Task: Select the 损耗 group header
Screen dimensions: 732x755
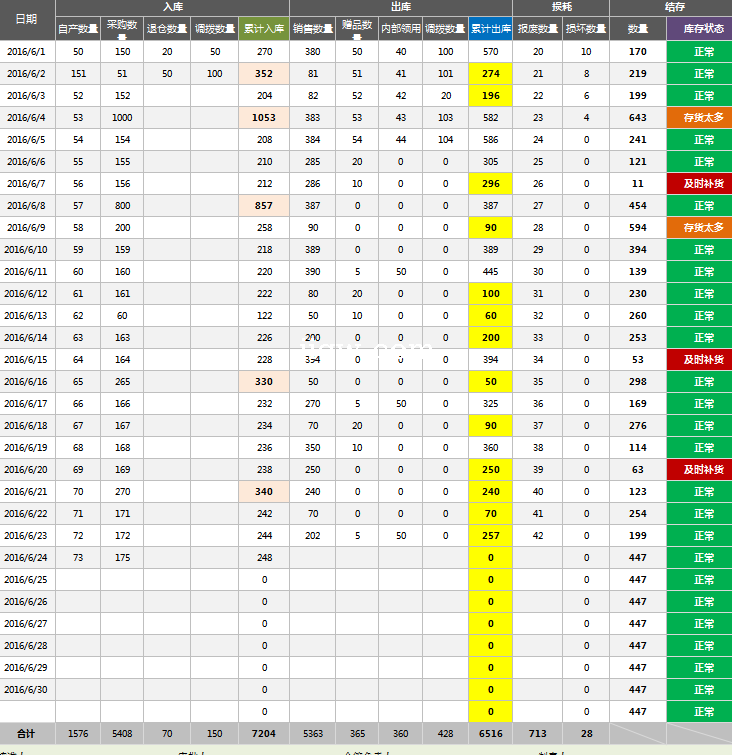Action: pos(561,7)
